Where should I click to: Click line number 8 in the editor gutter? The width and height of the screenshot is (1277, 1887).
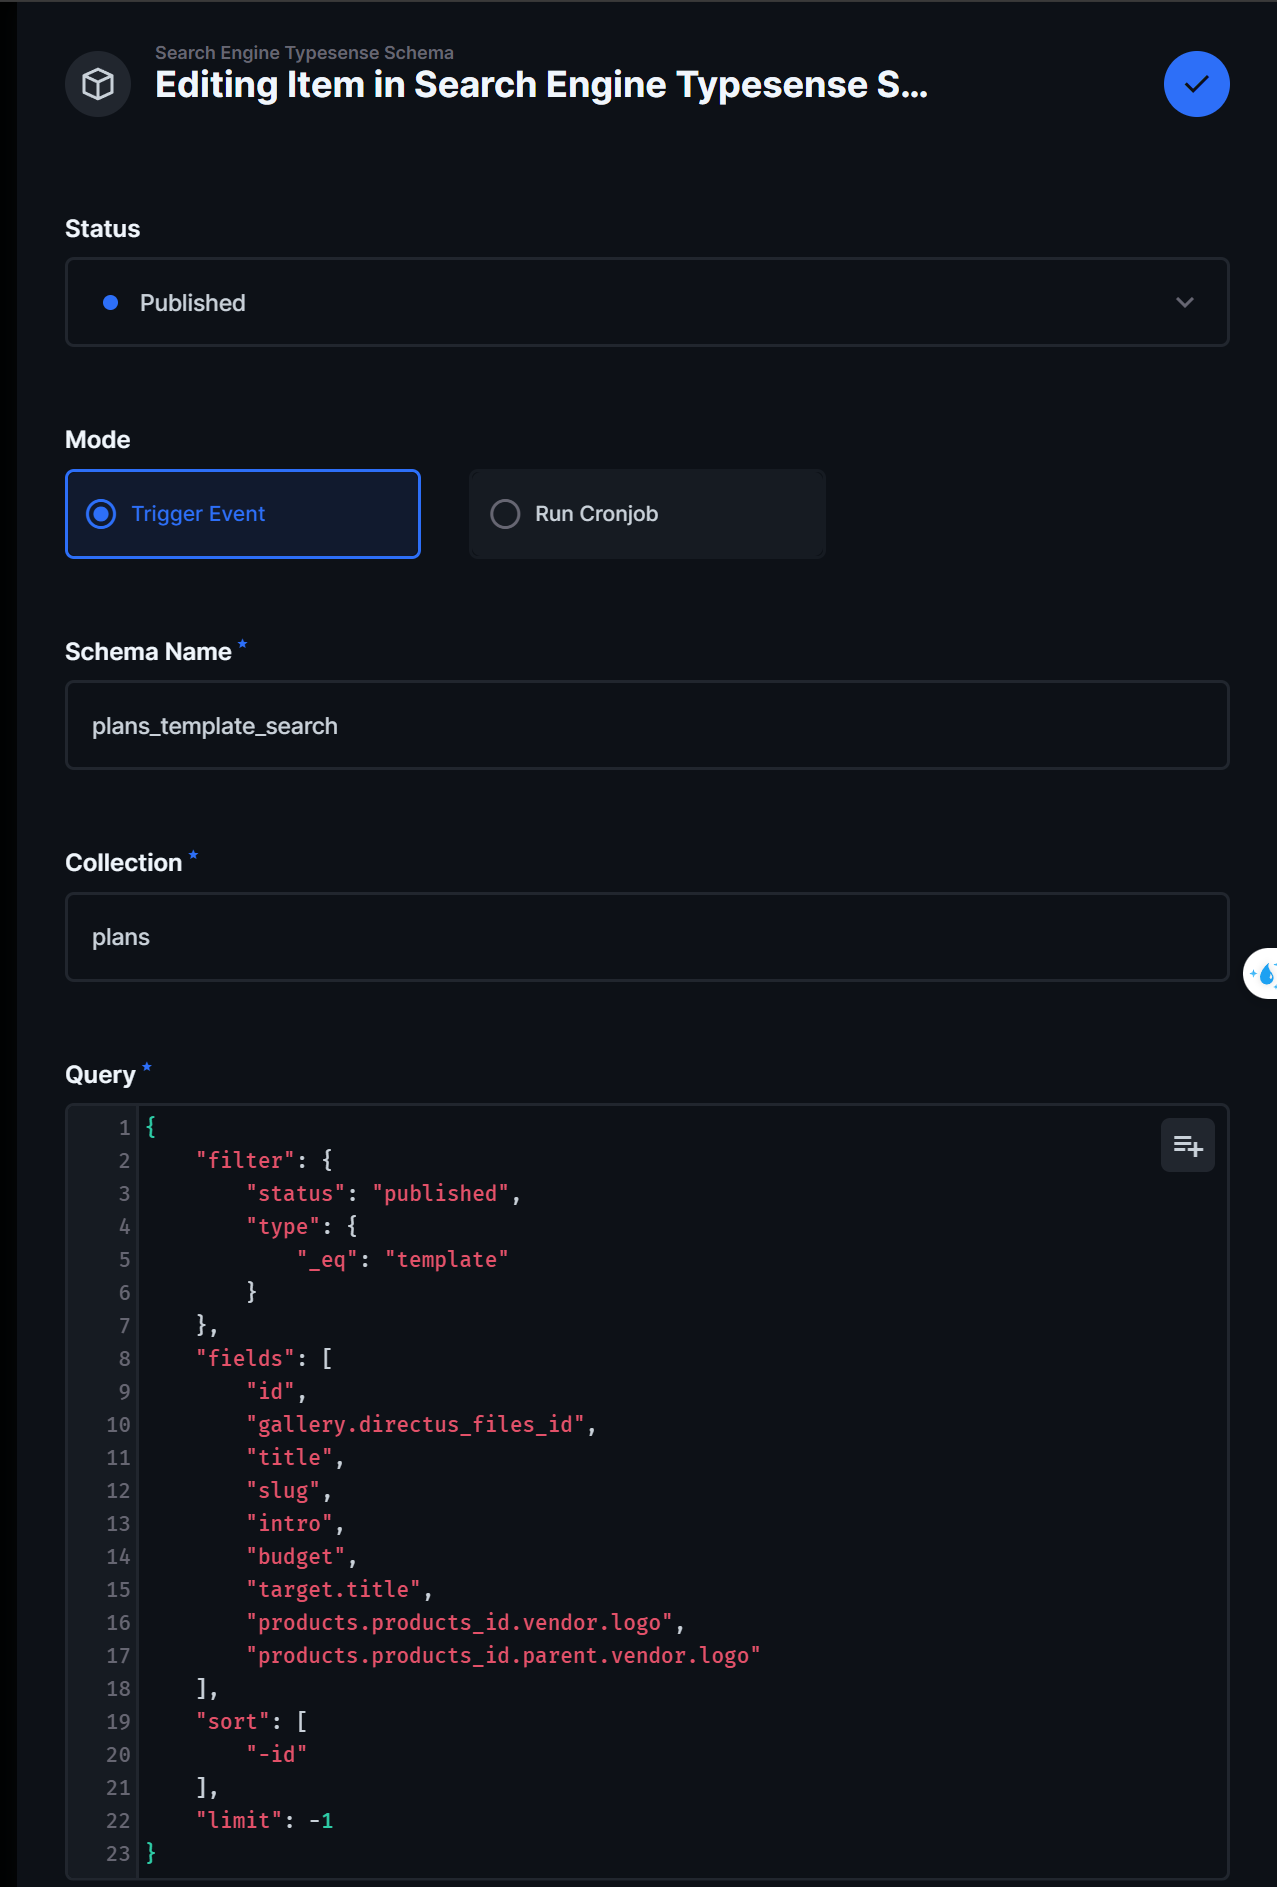tap(124, 1358)
